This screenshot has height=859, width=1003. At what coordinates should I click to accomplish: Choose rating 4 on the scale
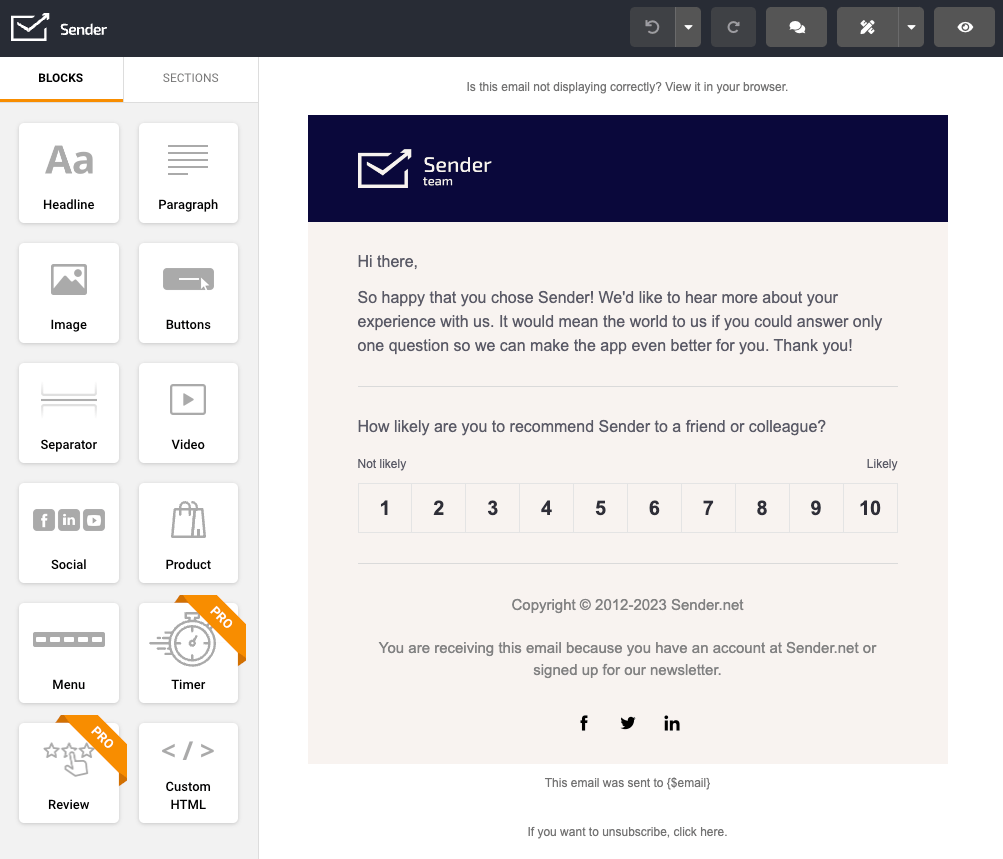click(x=546, y=508)
